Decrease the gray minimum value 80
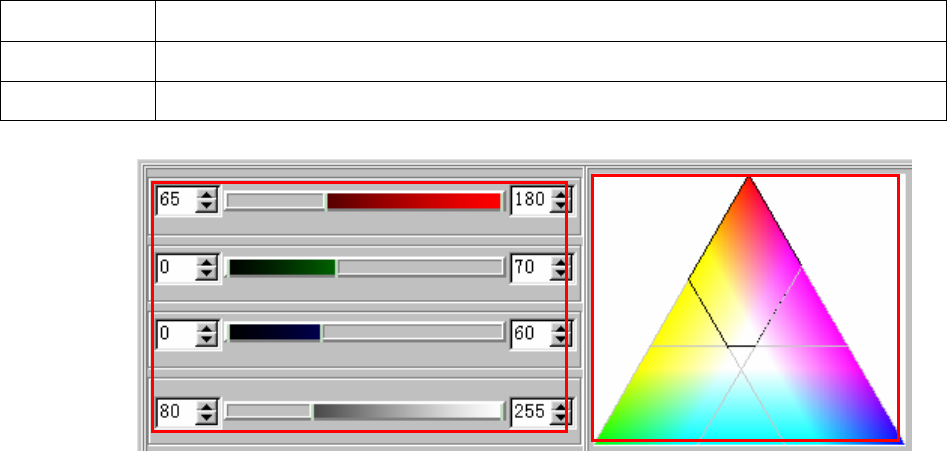The height and width of the screenshot is (451, 947). [207, 419]
